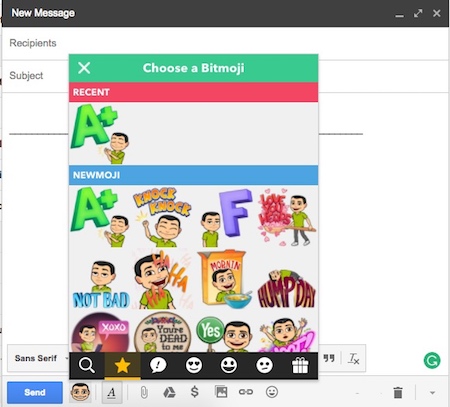Open Bitmoji search with magnifier icon
450x407 pixels.
point(87,365)
